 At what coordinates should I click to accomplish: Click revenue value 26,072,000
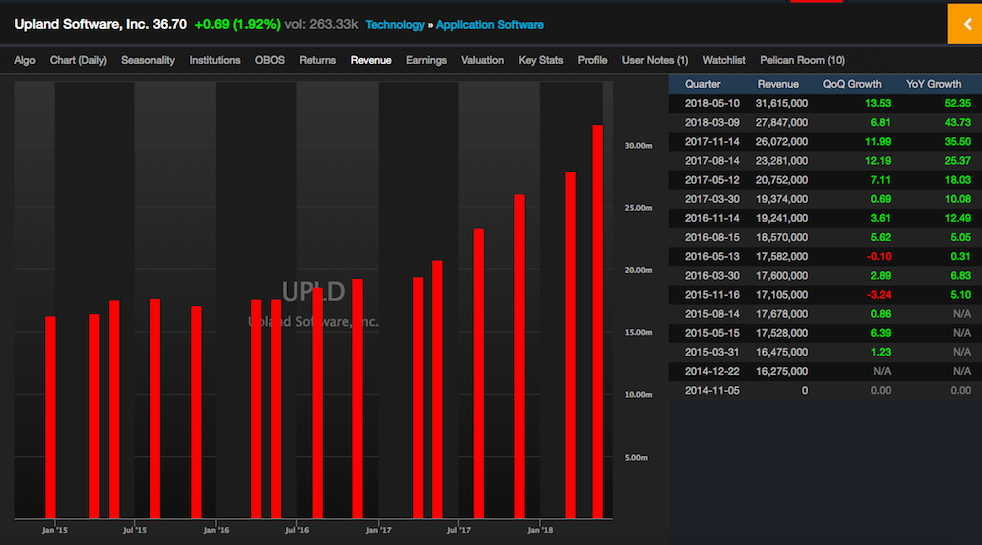[782, 142]
